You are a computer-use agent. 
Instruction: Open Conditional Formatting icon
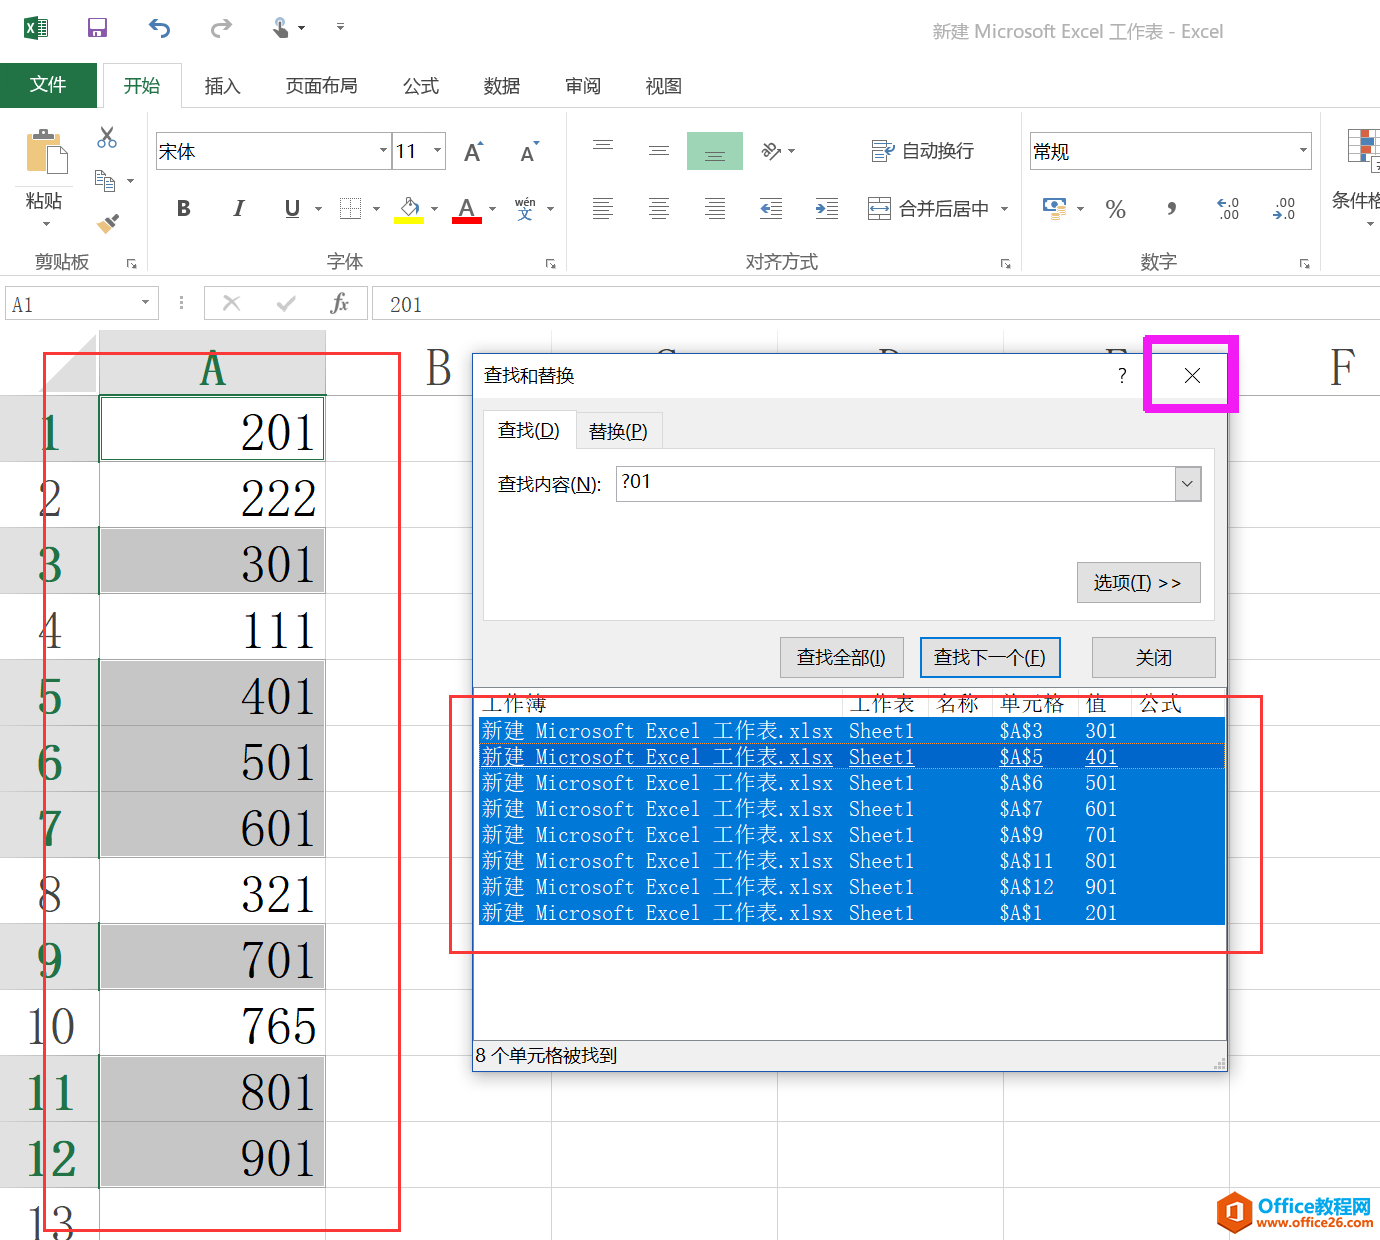click(1363, 148)
